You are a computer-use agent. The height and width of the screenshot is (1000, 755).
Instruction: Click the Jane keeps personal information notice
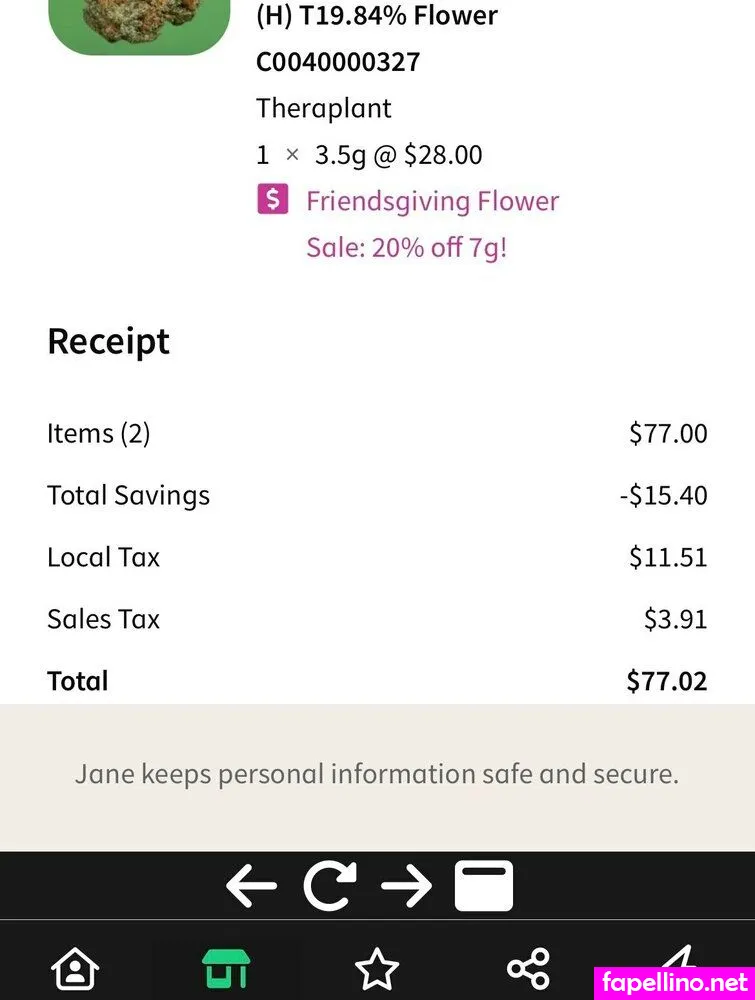[x=377, y=774]
